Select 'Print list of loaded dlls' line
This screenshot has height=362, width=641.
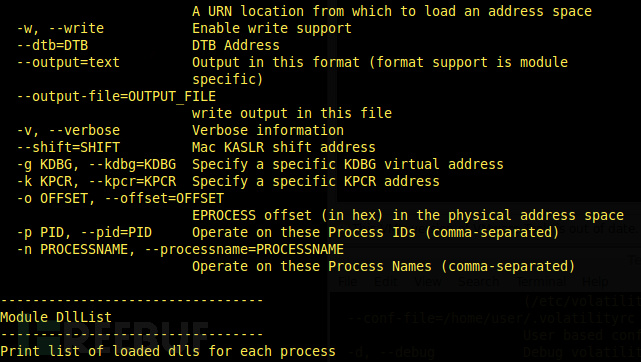click(x=168, y=351)
